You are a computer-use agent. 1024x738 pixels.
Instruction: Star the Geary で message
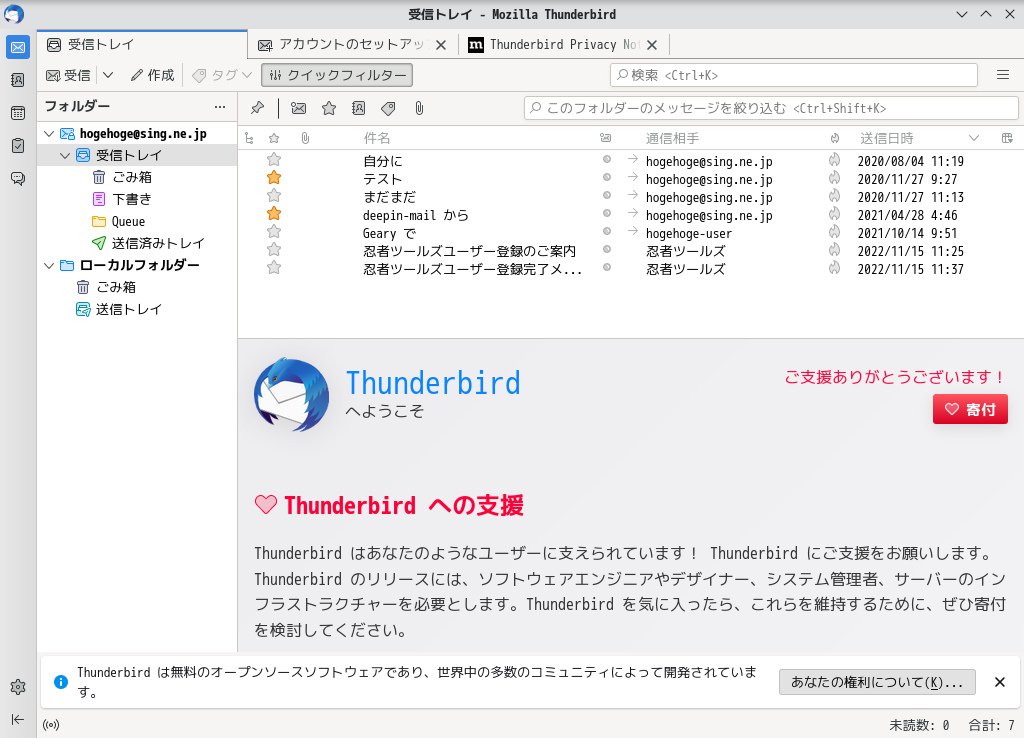pos(274,231)
